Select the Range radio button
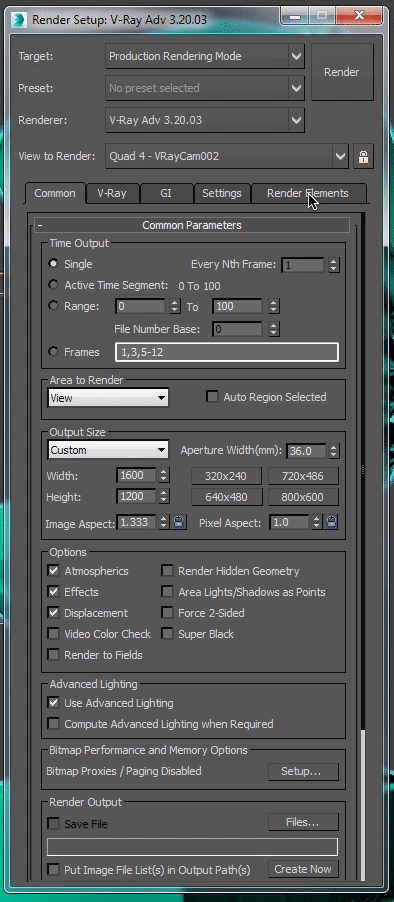This screenshot has height=902, width=394. [x=54, y=305]
